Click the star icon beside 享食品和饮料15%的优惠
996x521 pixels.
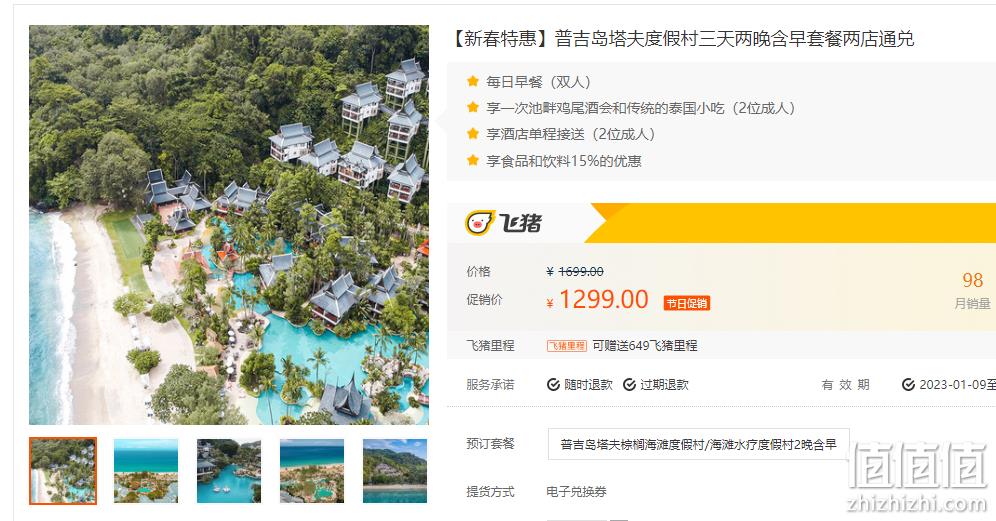[473, 160]
